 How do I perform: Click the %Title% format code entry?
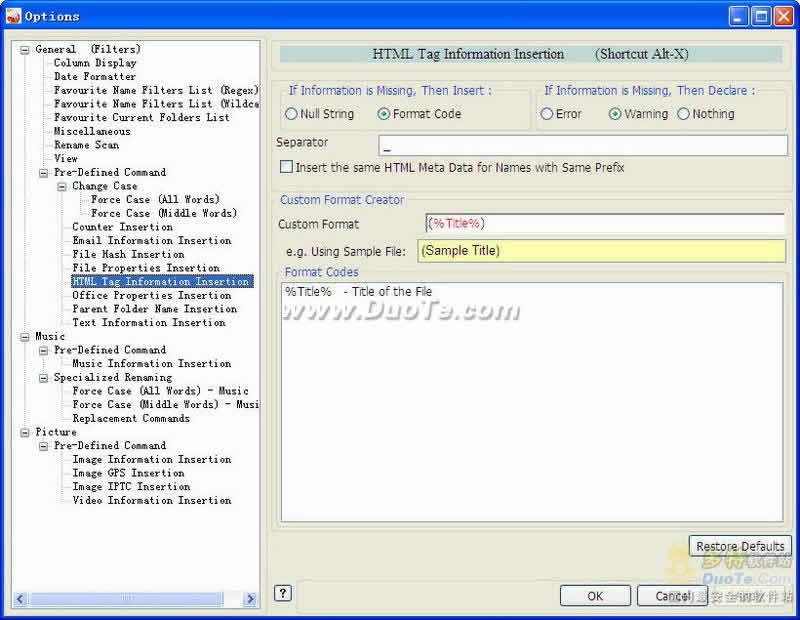(x=359, y=292)
